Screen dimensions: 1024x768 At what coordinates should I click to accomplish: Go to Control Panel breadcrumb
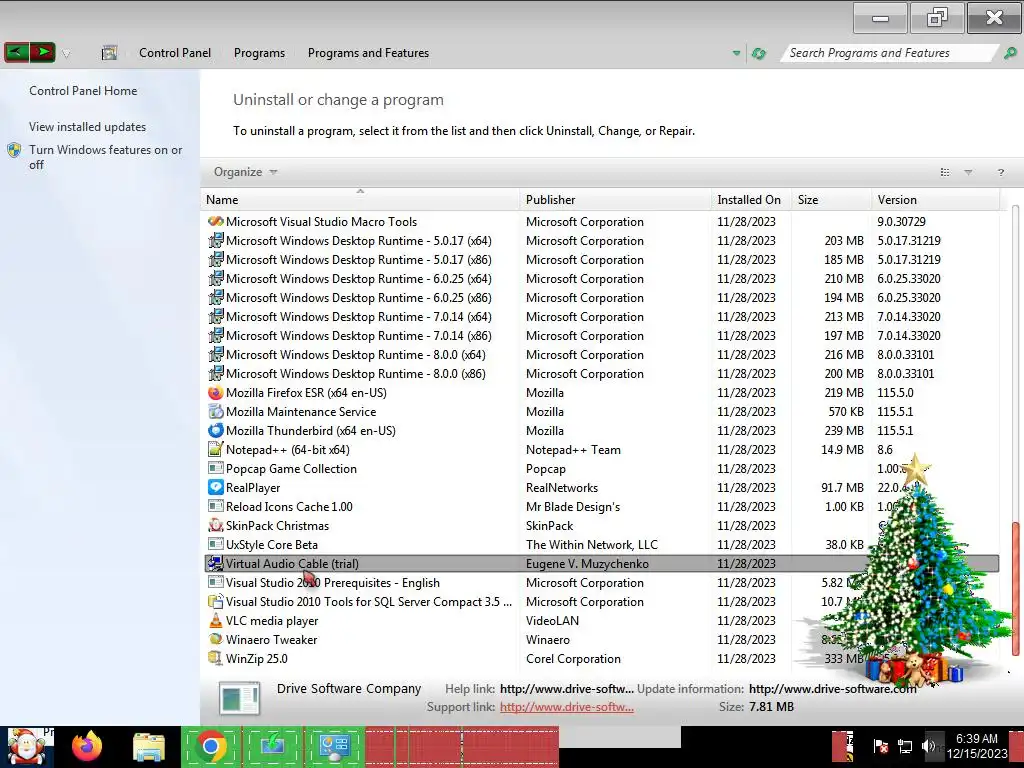[174, 53]
